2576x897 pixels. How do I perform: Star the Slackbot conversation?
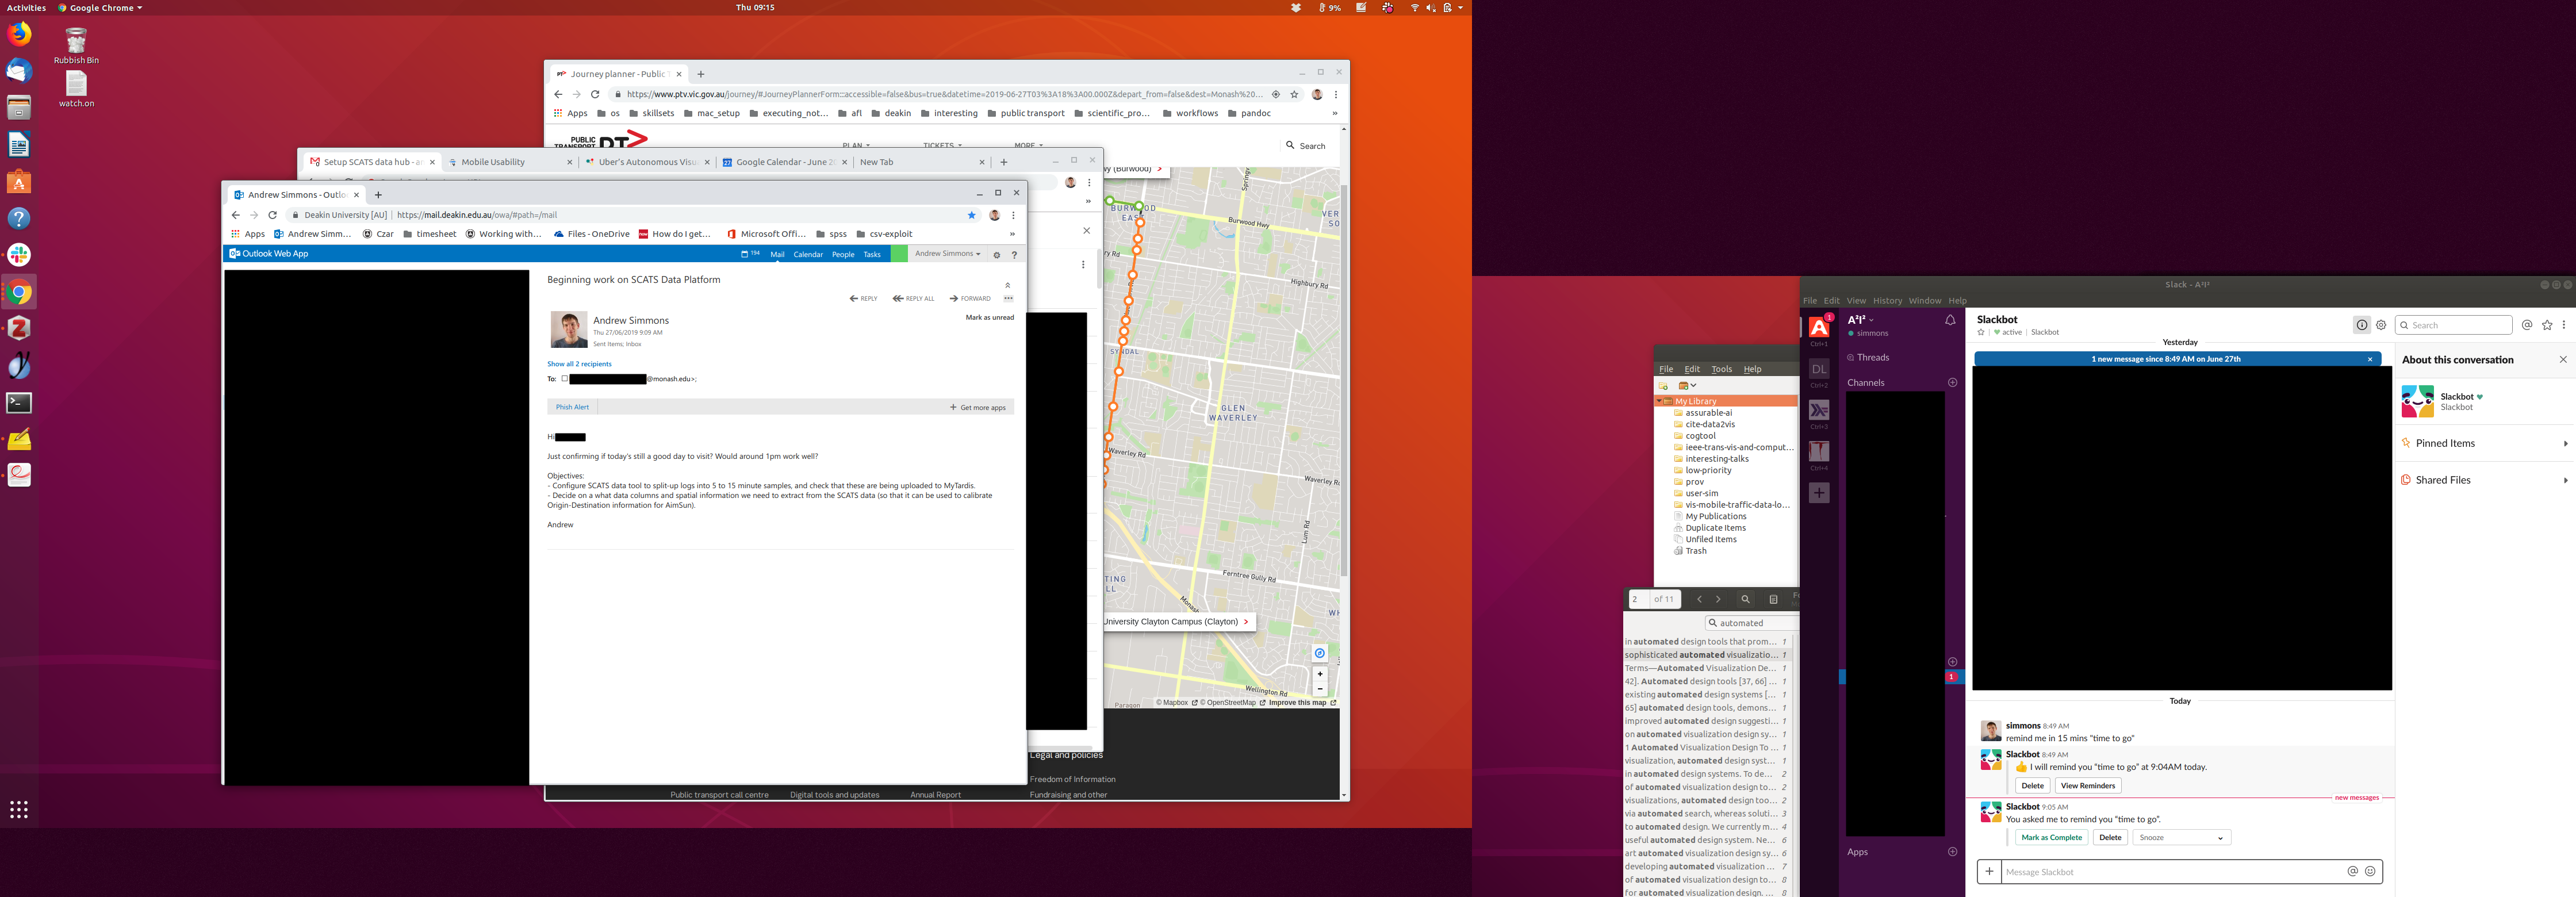(x=1981, y=333)
